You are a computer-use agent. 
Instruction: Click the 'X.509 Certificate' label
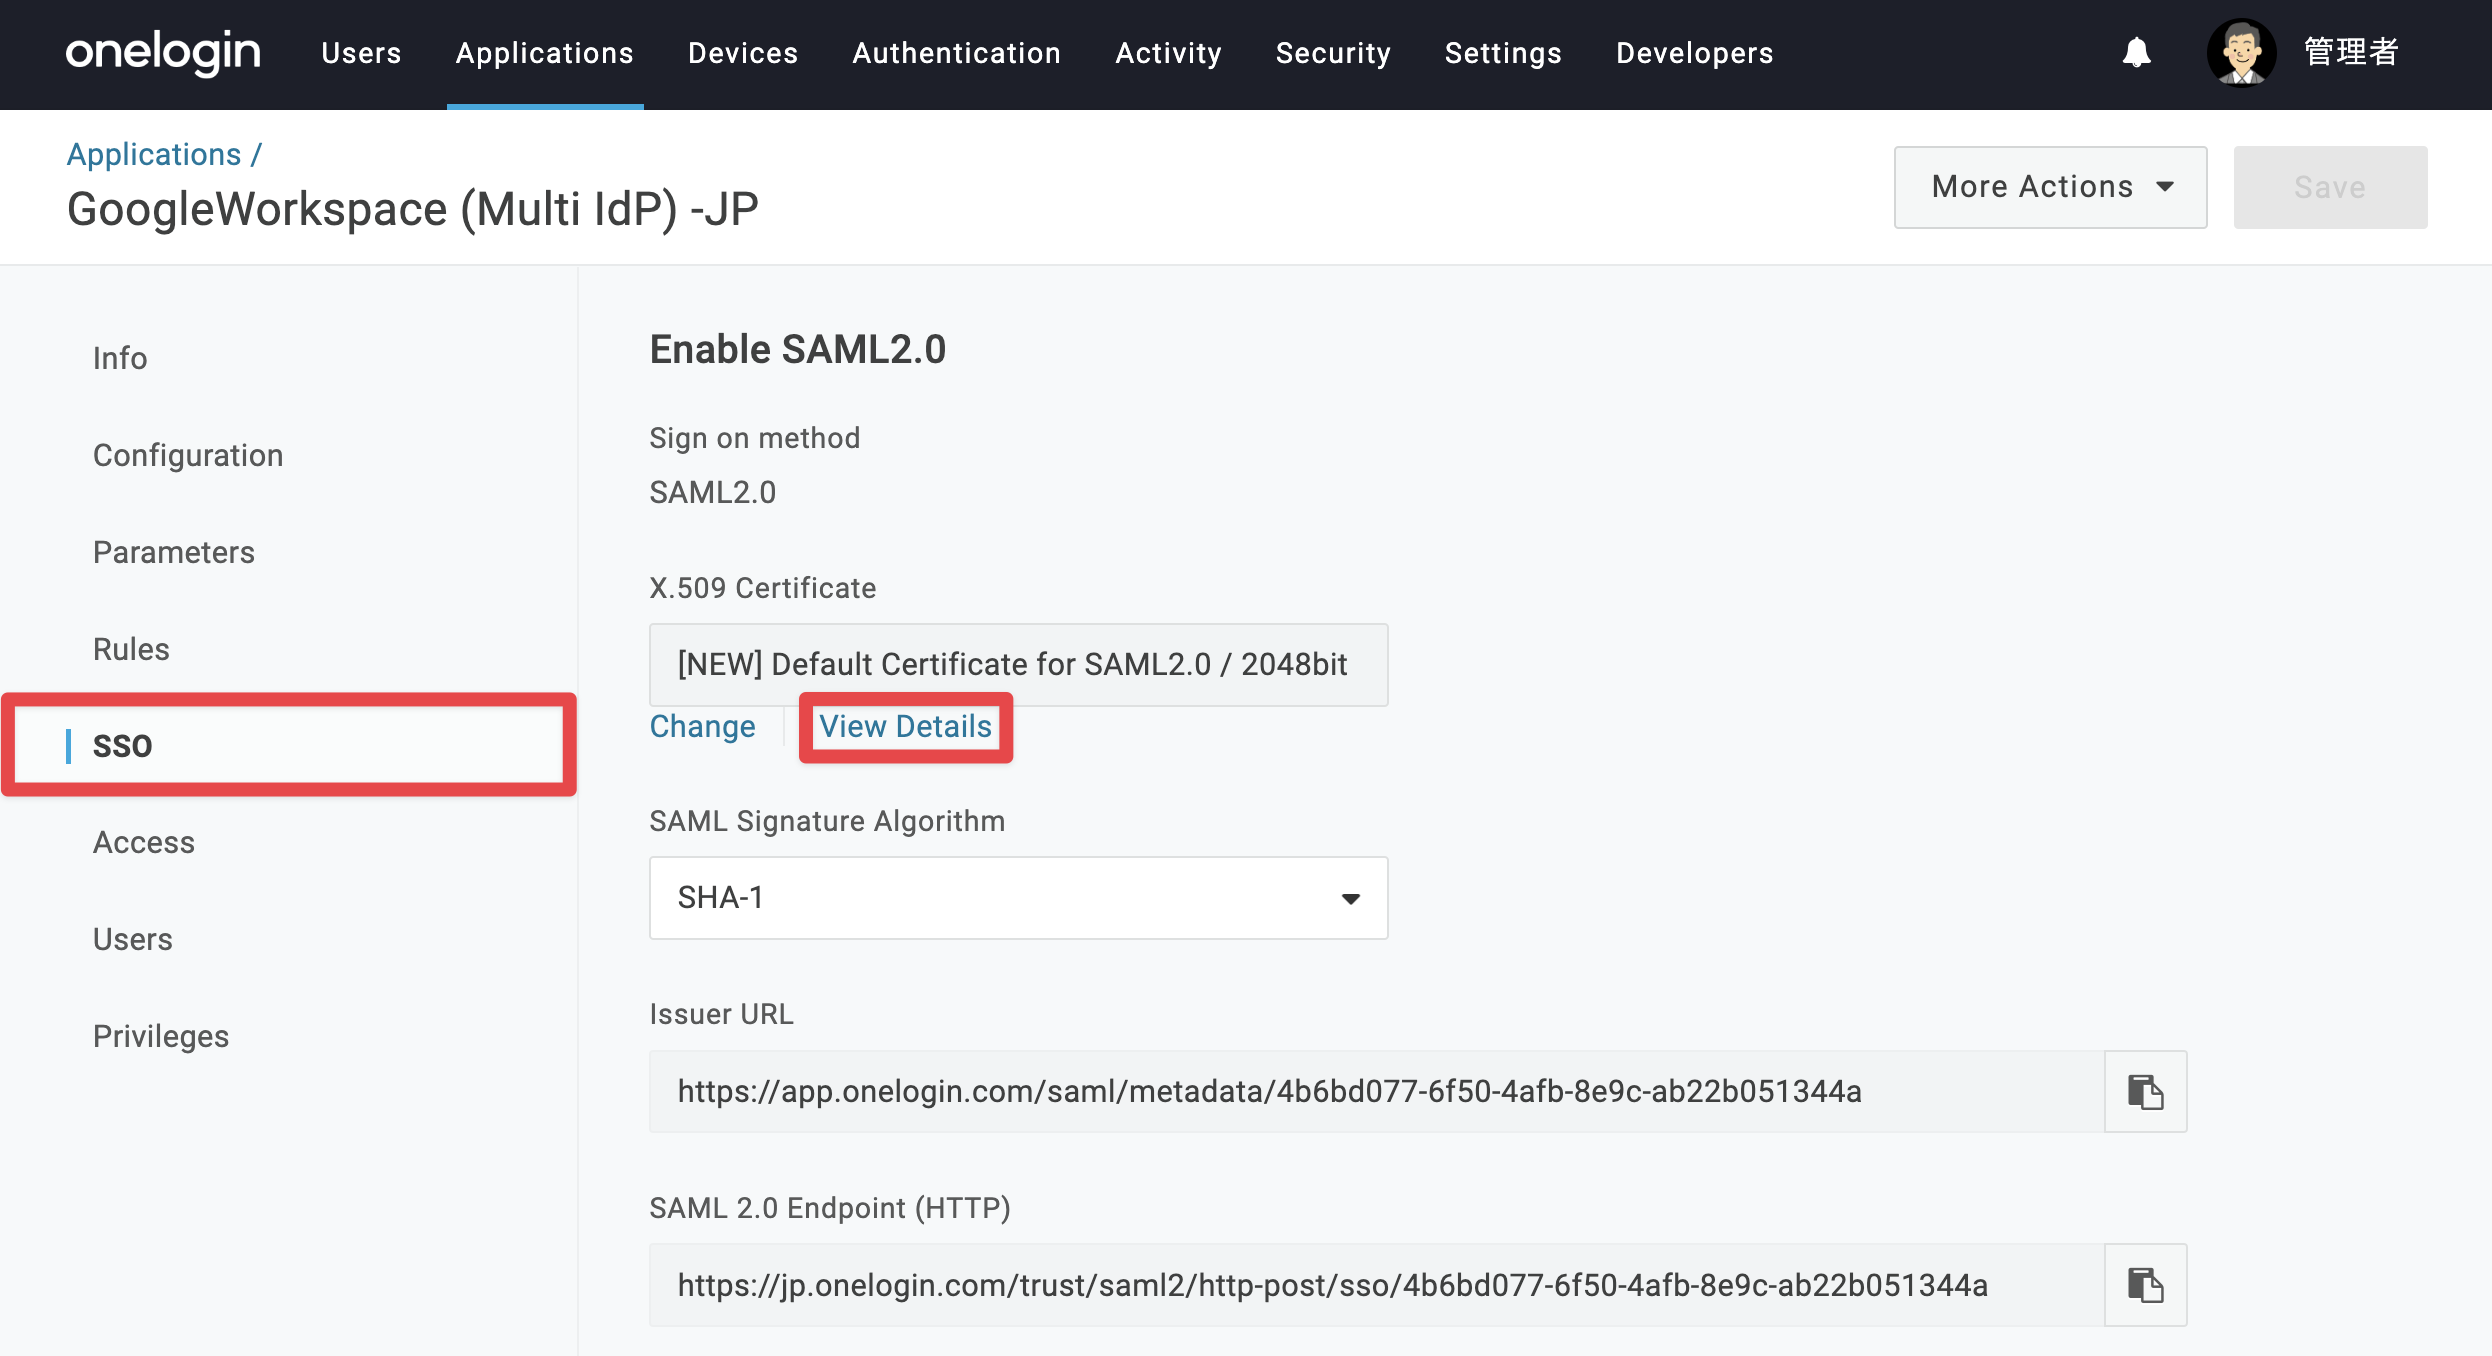pos(763,588)
